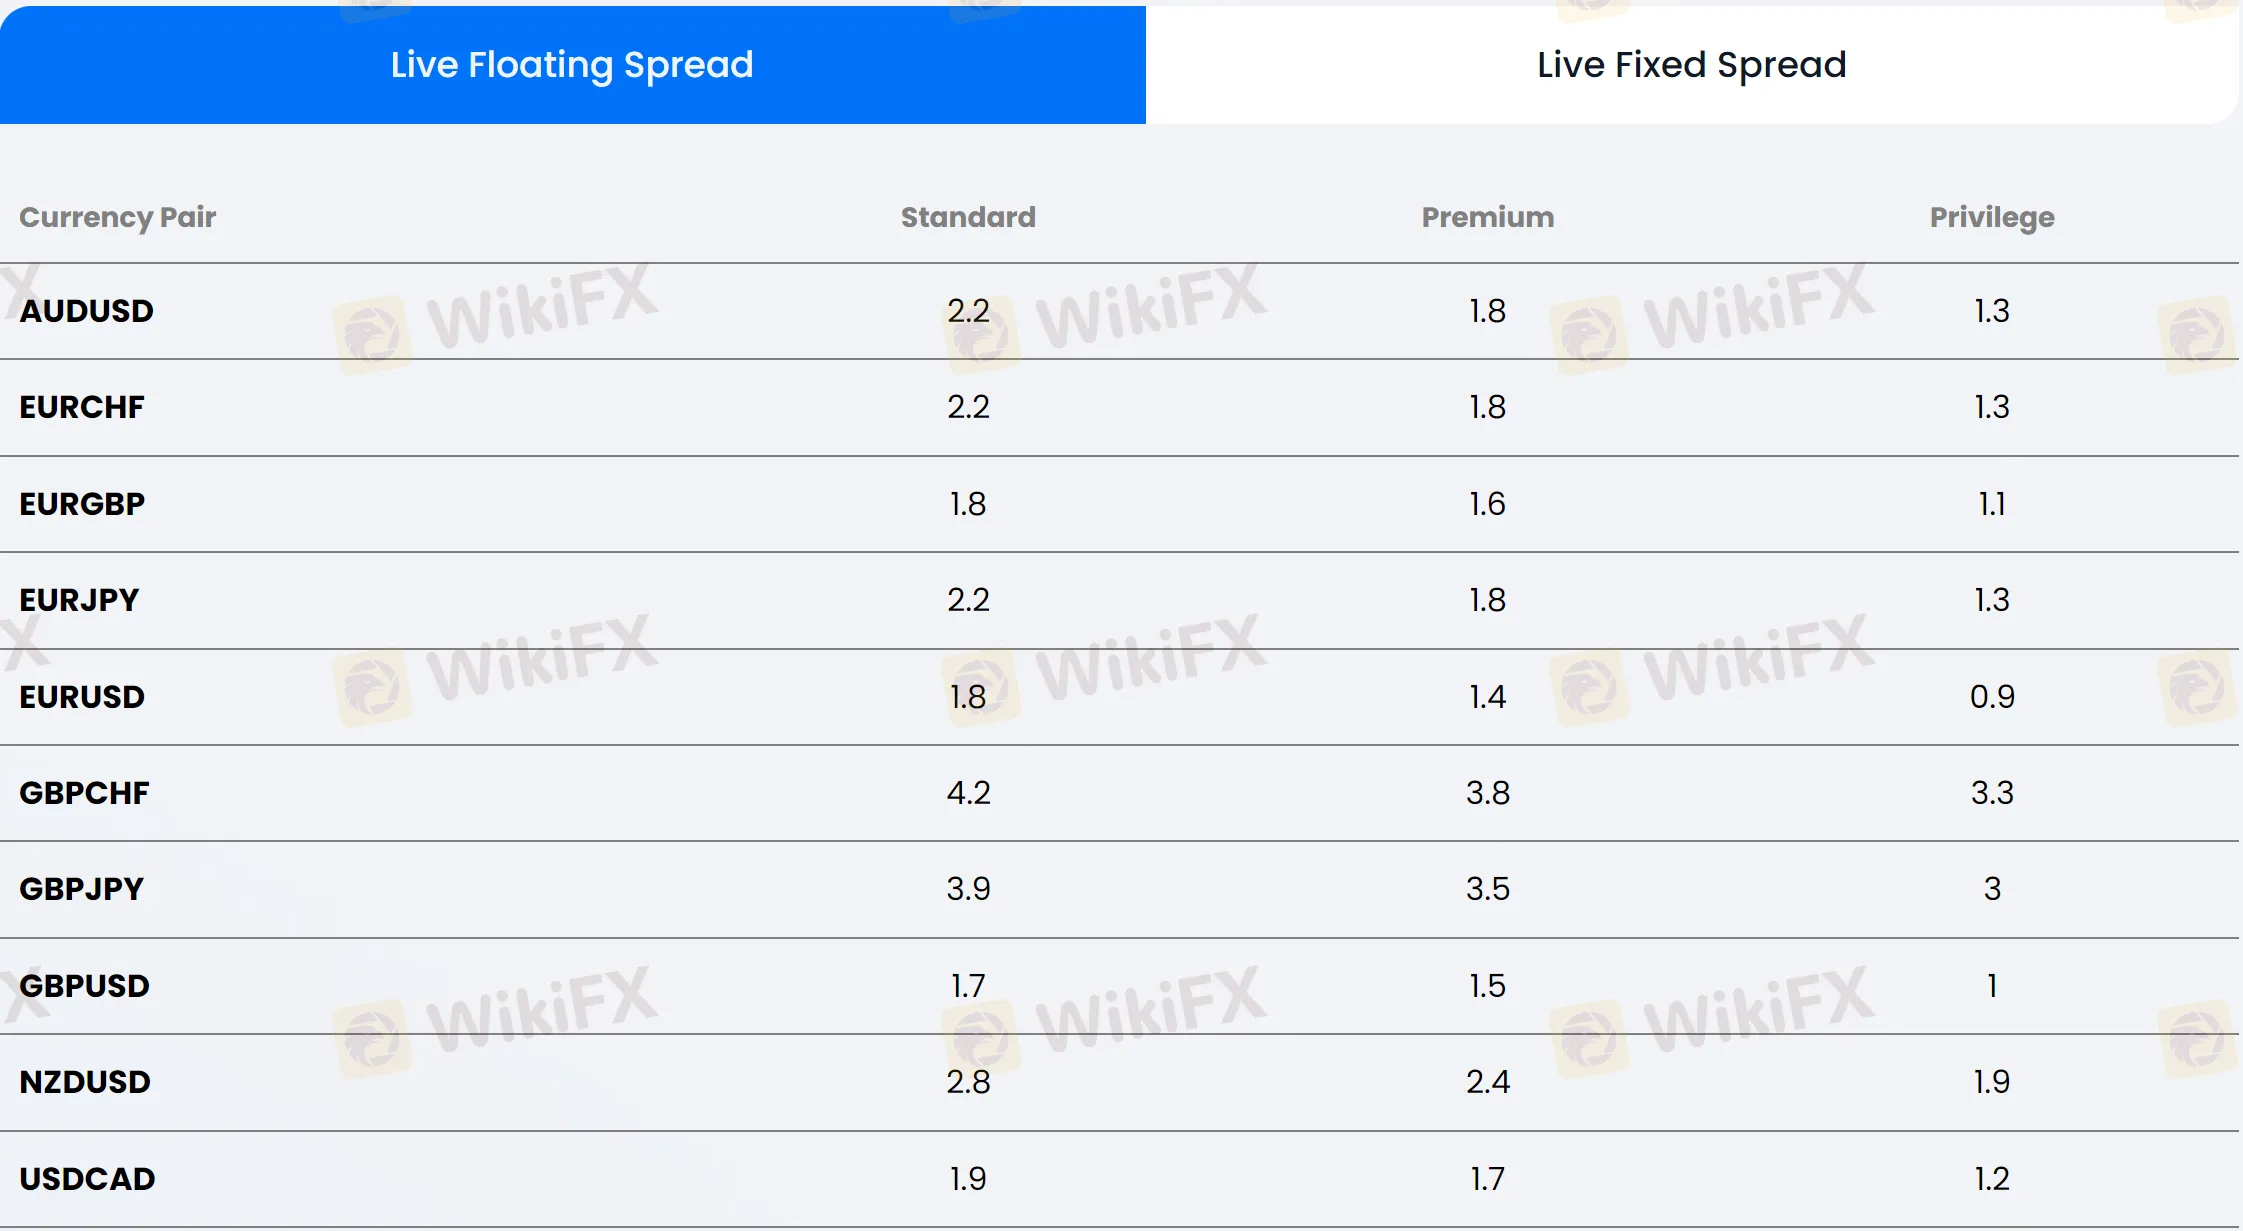Select the GBPUSD currency pair

(84, 986)
